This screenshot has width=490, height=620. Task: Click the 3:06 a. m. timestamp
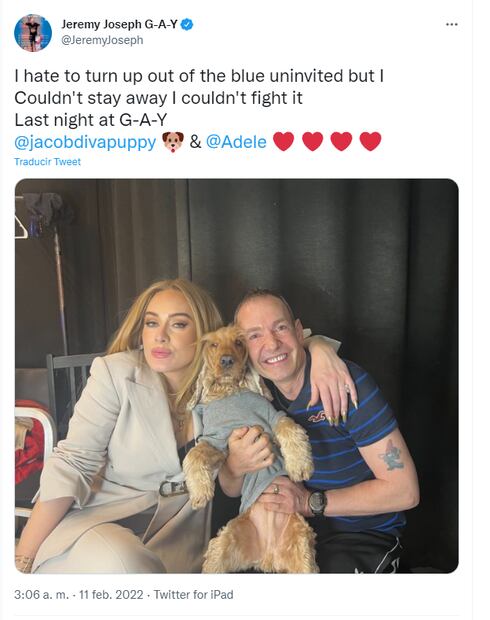[42, 595]
